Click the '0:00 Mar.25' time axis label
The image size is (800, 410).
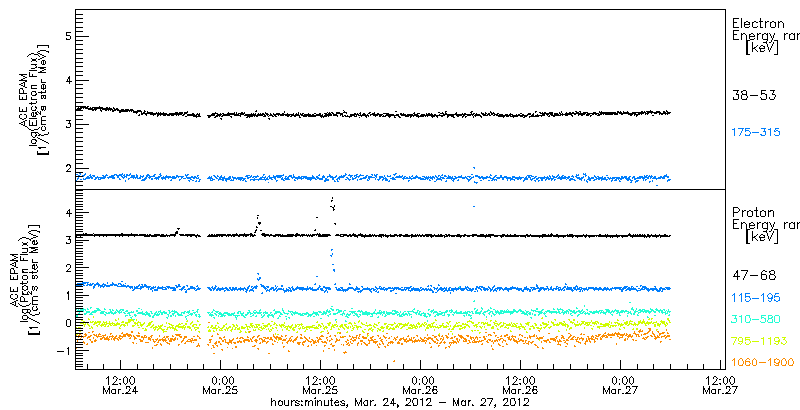click(220, 386)
